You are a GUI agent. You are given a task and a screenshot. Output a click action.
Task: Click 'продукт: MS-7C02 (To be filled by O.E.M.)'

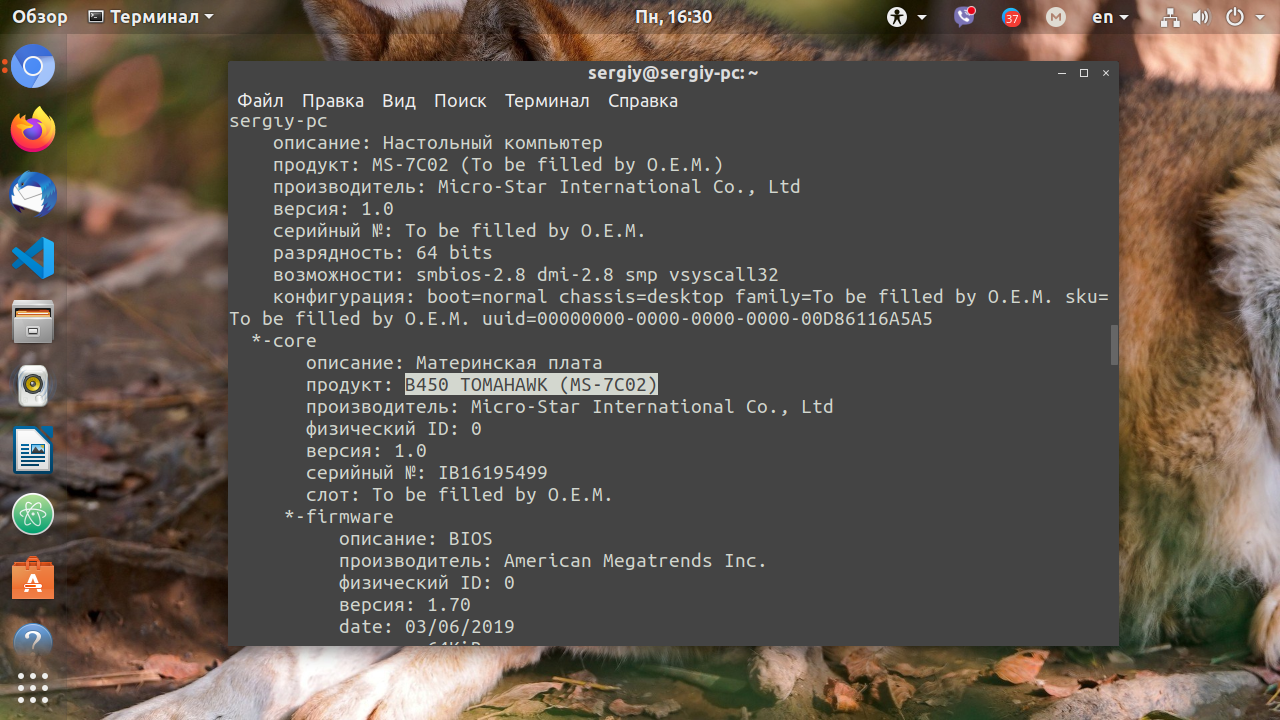498,165
